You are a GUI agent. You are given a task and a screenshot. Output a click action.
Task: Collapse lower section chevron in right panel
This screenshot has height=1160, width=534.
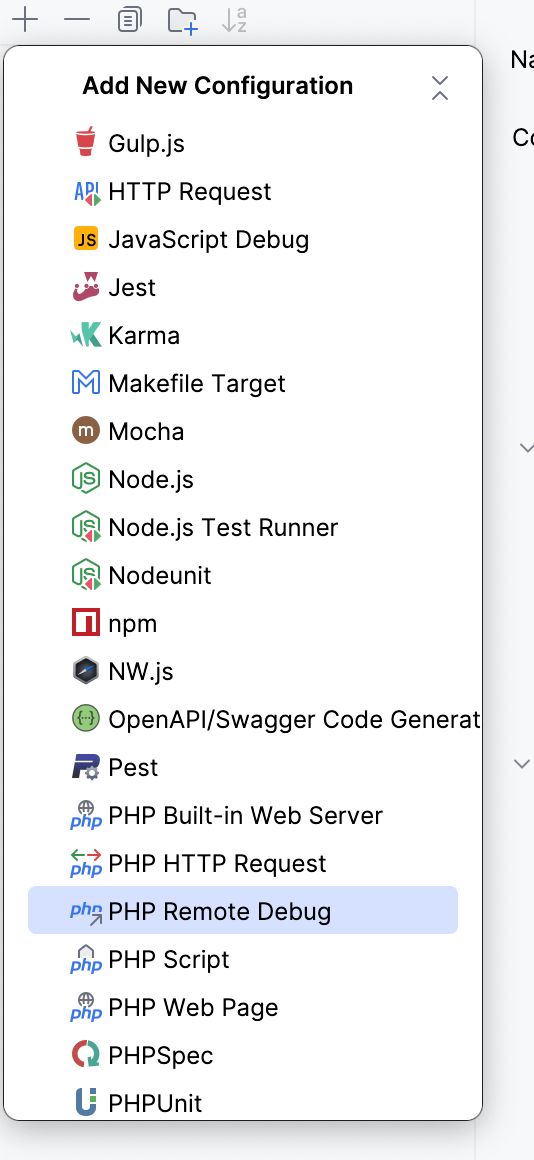click(522, 763)
